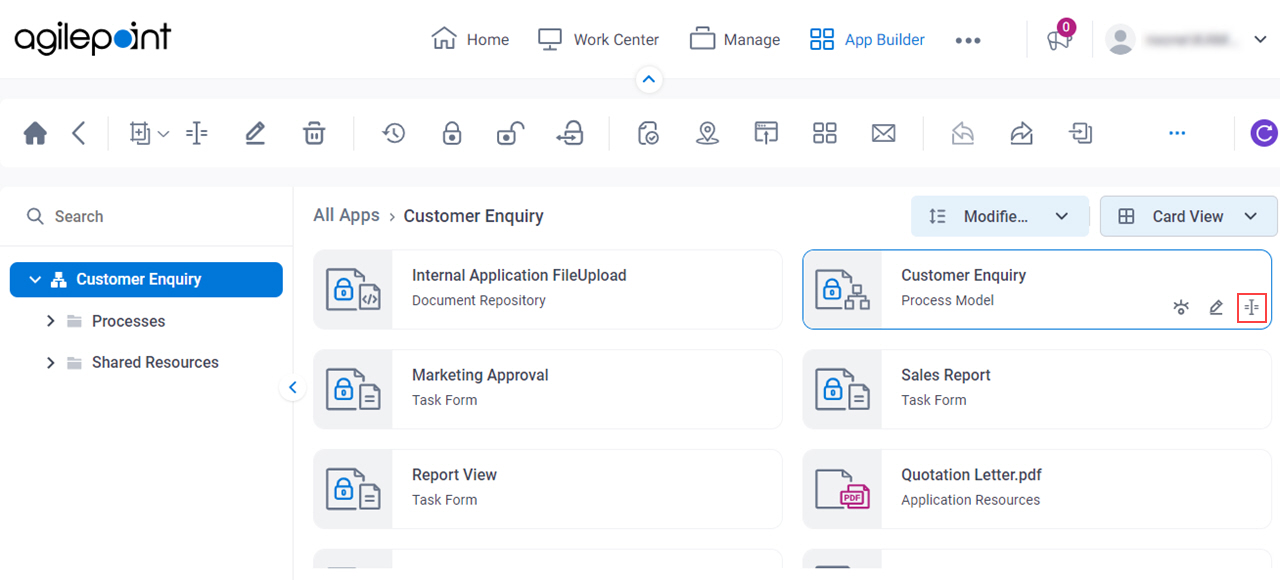Image resolution: width=1280 pixels, height=580 pixels.
Task: Collapse the Customer Enquiry tree node
Action: pos(35,280)
